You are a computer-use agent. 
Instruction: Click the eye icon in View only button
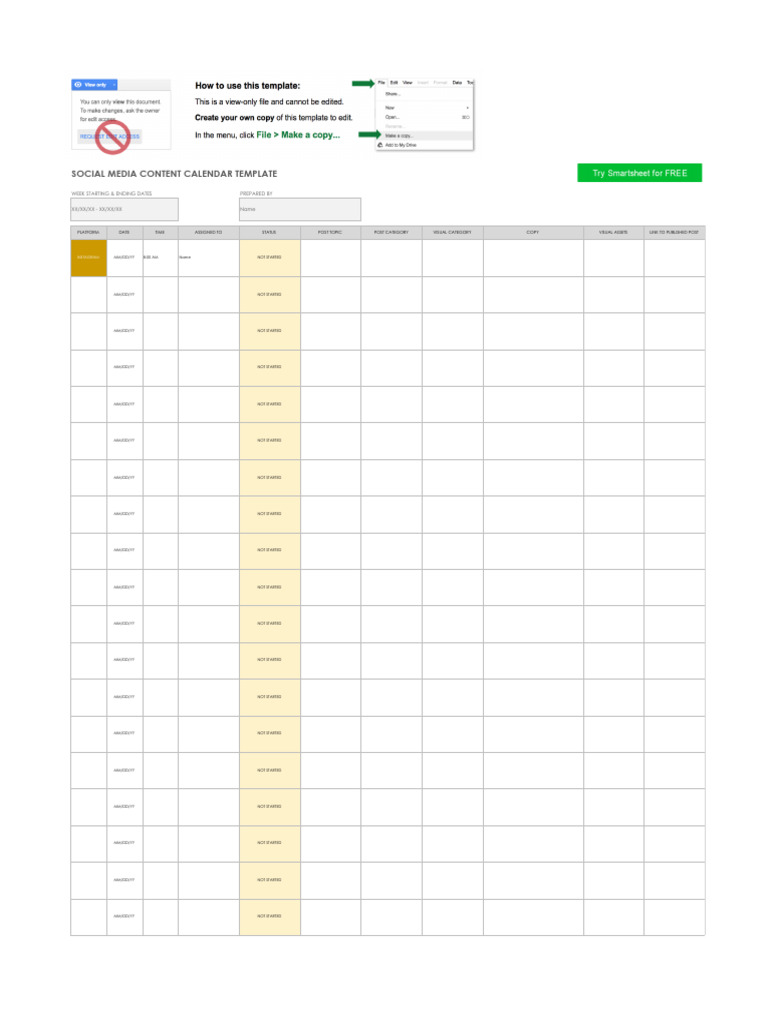coord(78,85)
